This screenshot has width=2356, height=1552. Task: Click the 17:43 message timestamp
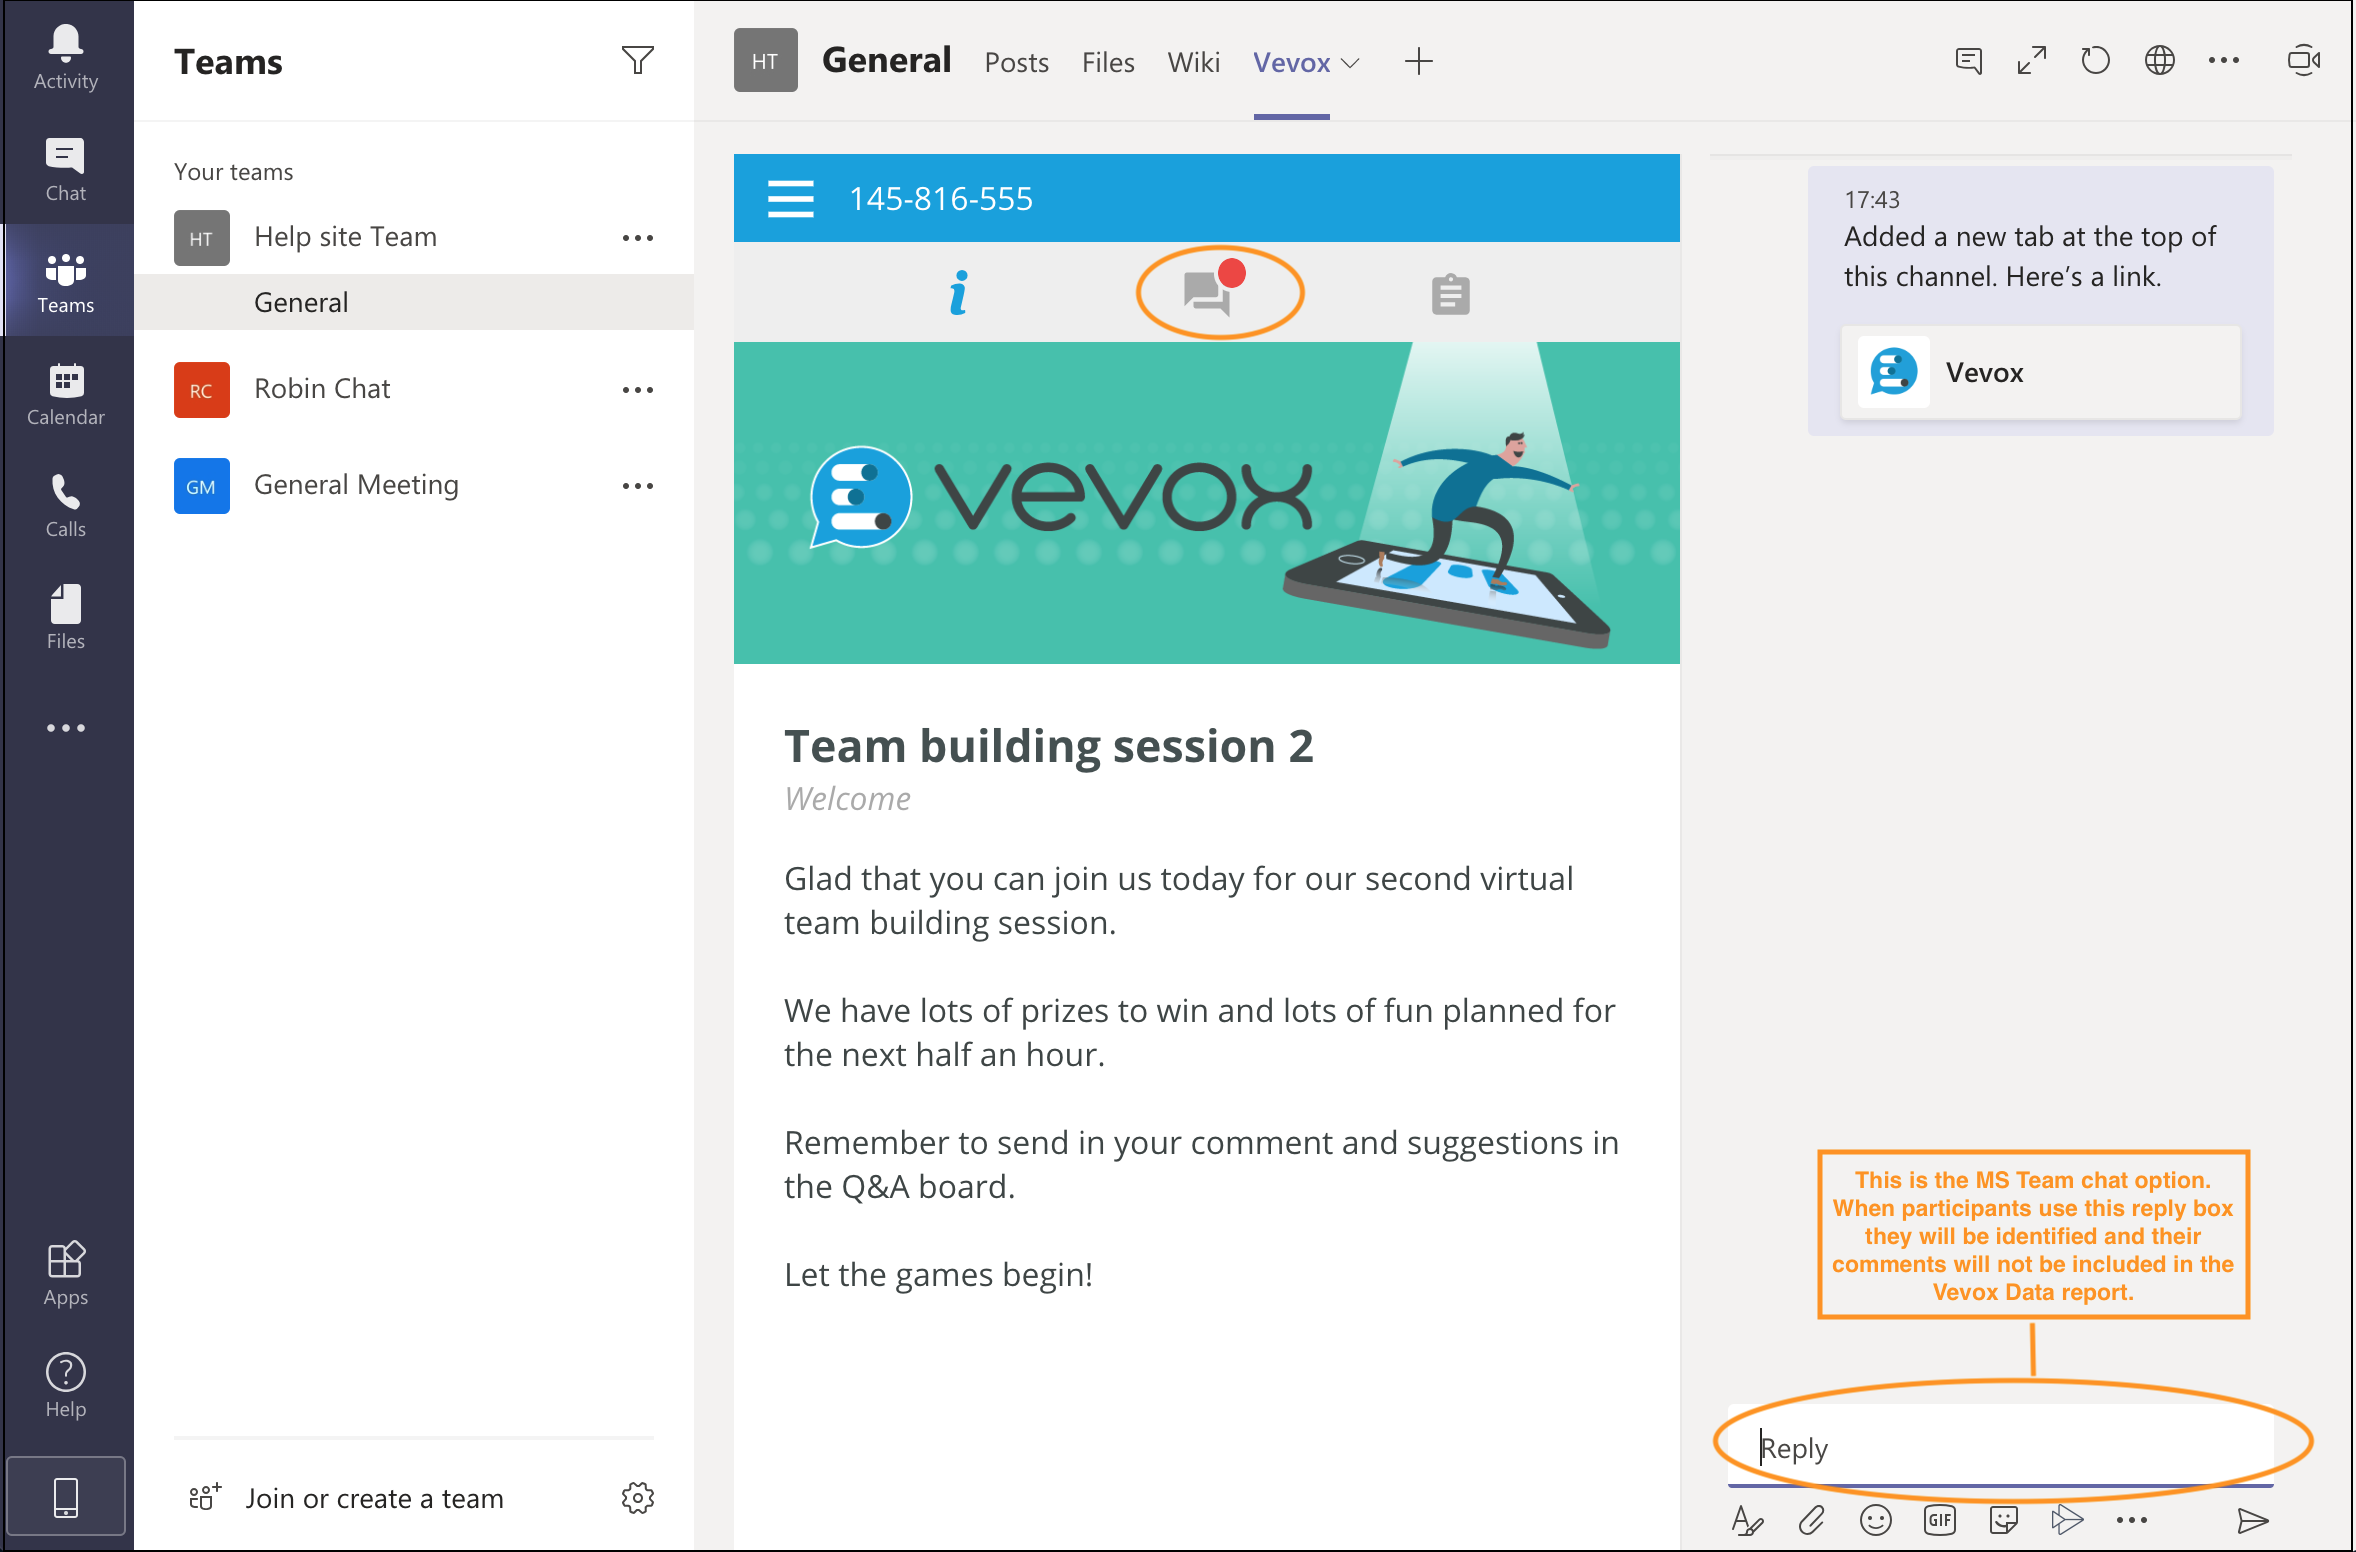point(1871,200)
